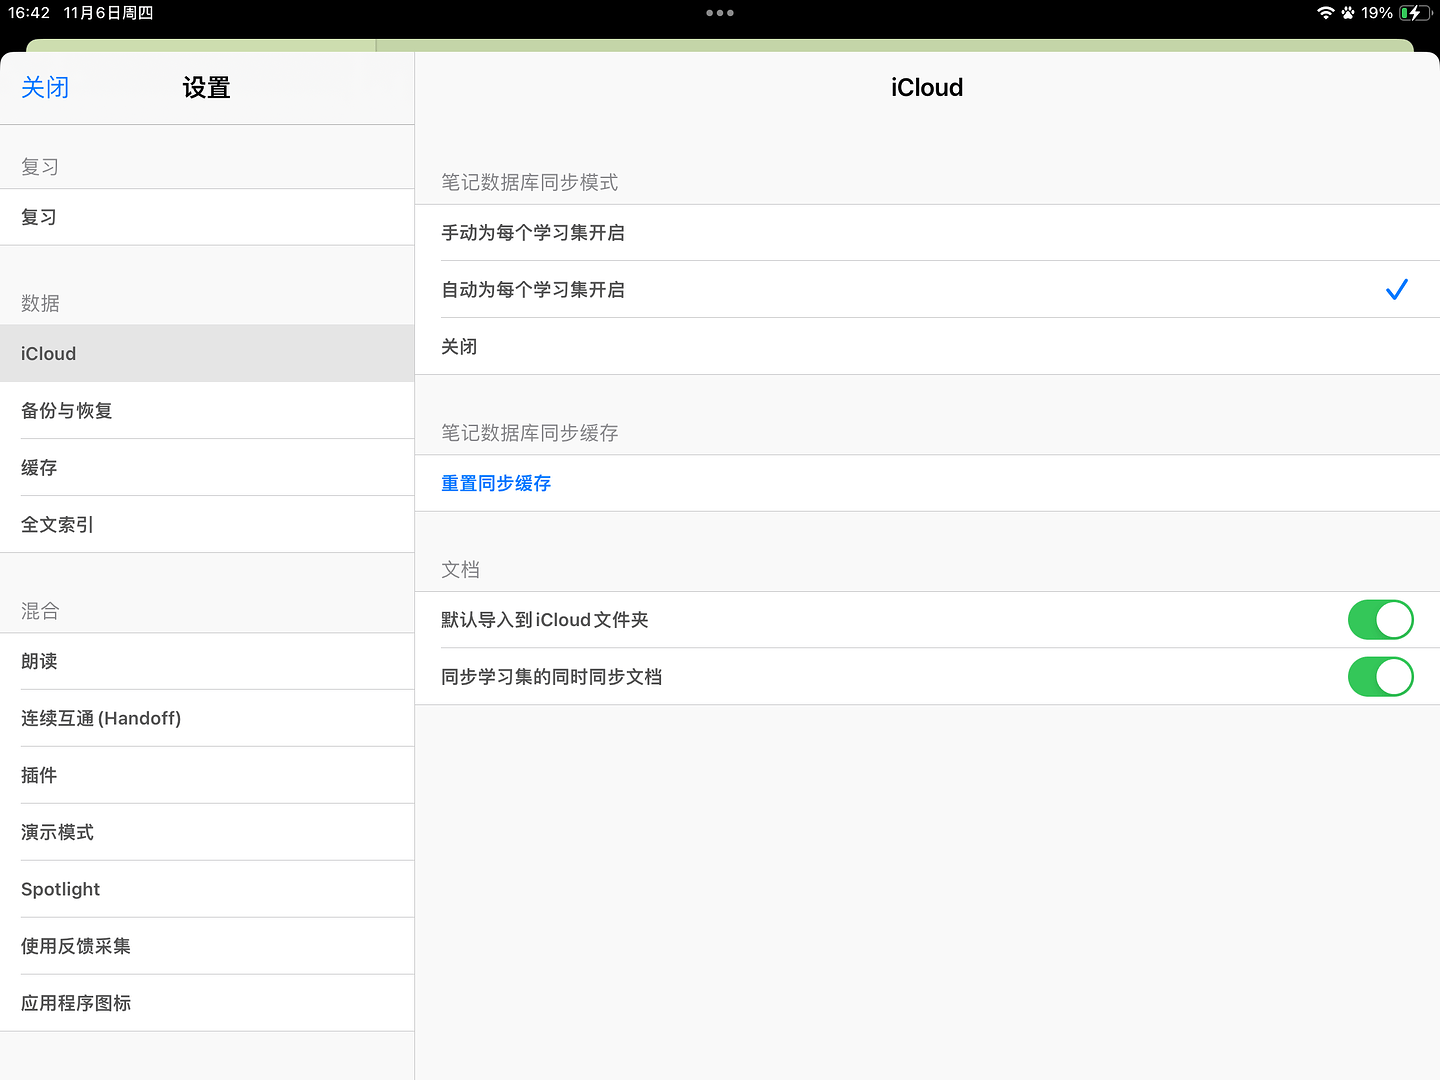Open 应用程序图标 settings

(76, 1004)
